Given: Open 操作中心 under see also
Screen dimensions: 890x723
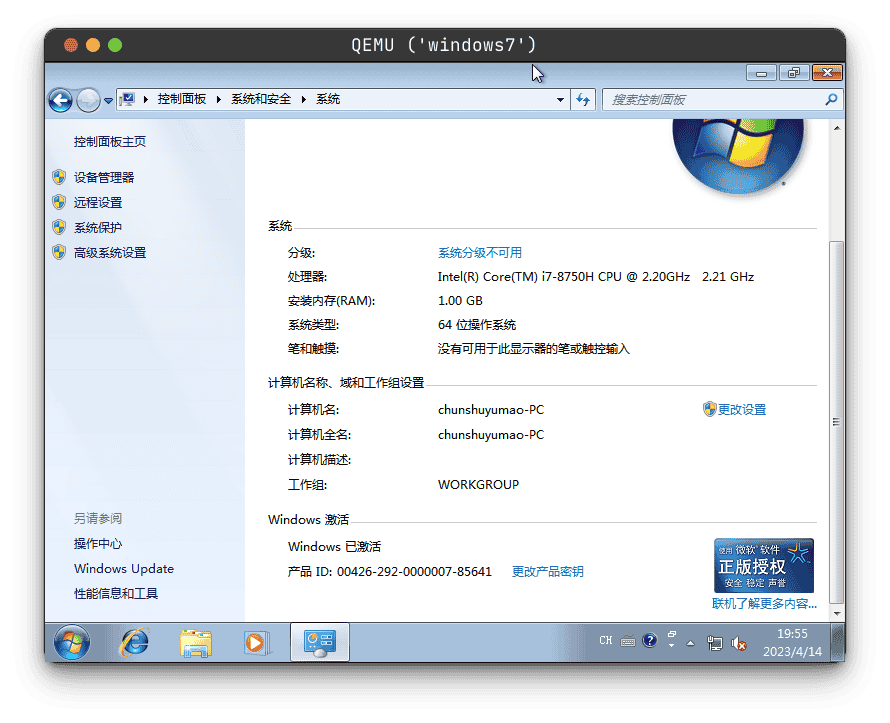Looking at the screenshot, I should (98, 544).
